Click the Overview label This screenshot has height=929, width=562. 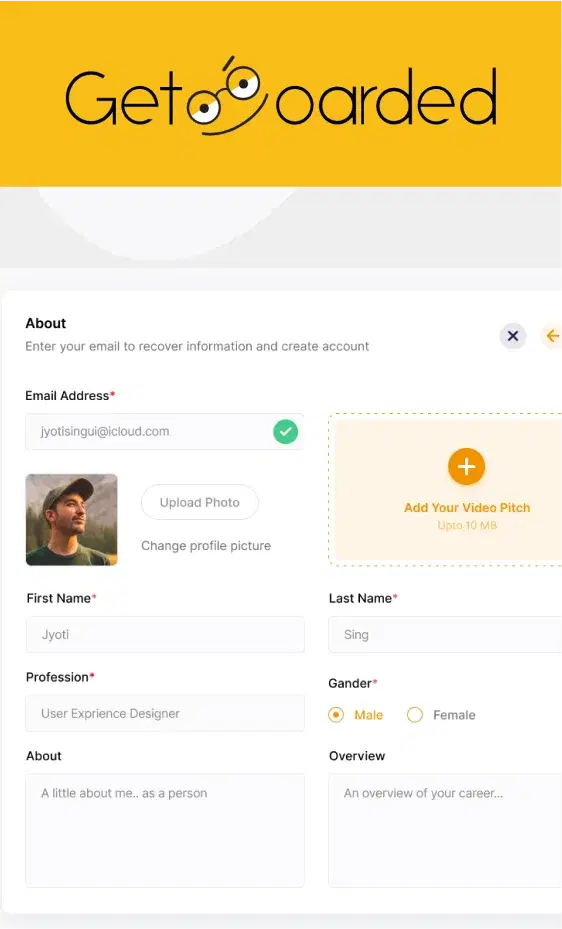pos(357,756)
